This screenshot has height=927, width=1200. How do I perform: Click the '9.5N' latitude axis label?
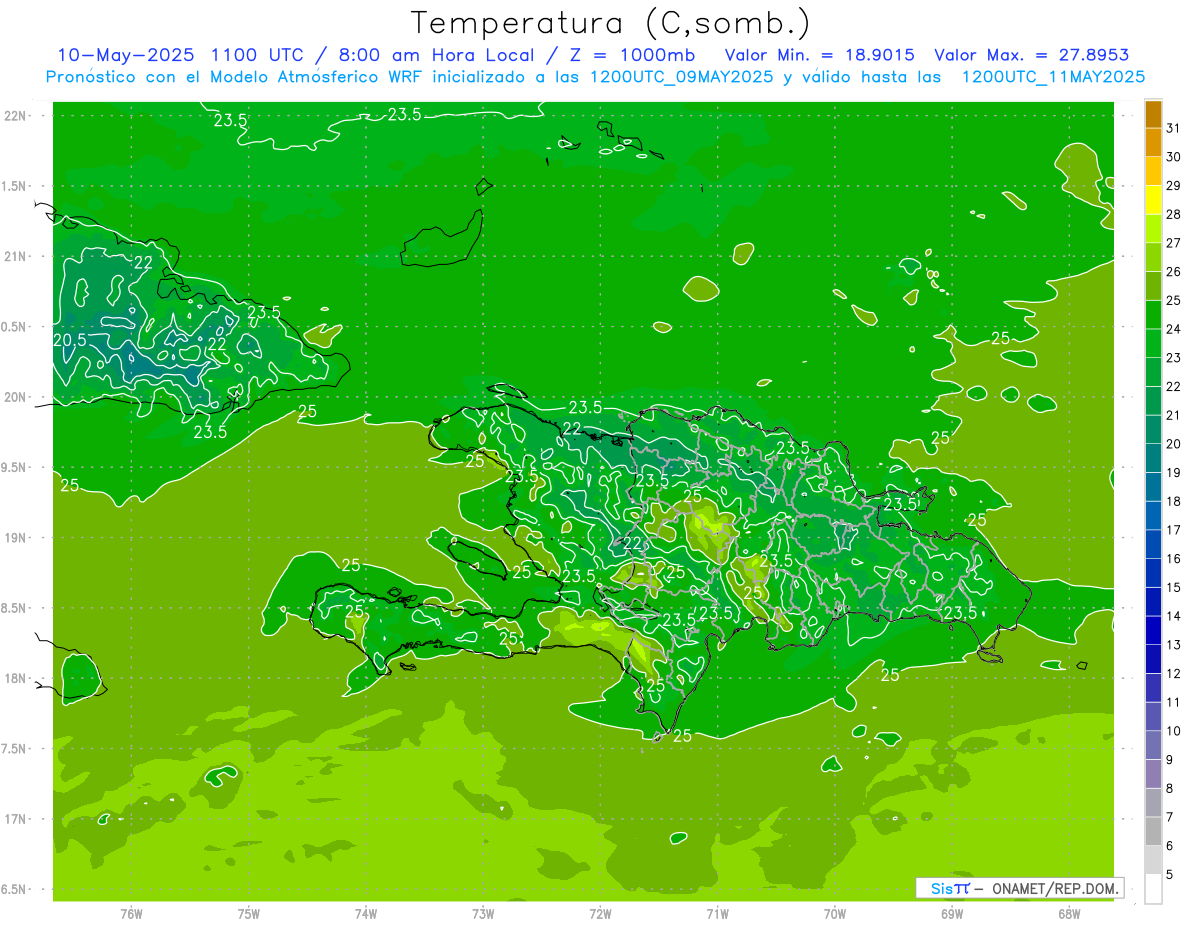(x=14, y=467)
